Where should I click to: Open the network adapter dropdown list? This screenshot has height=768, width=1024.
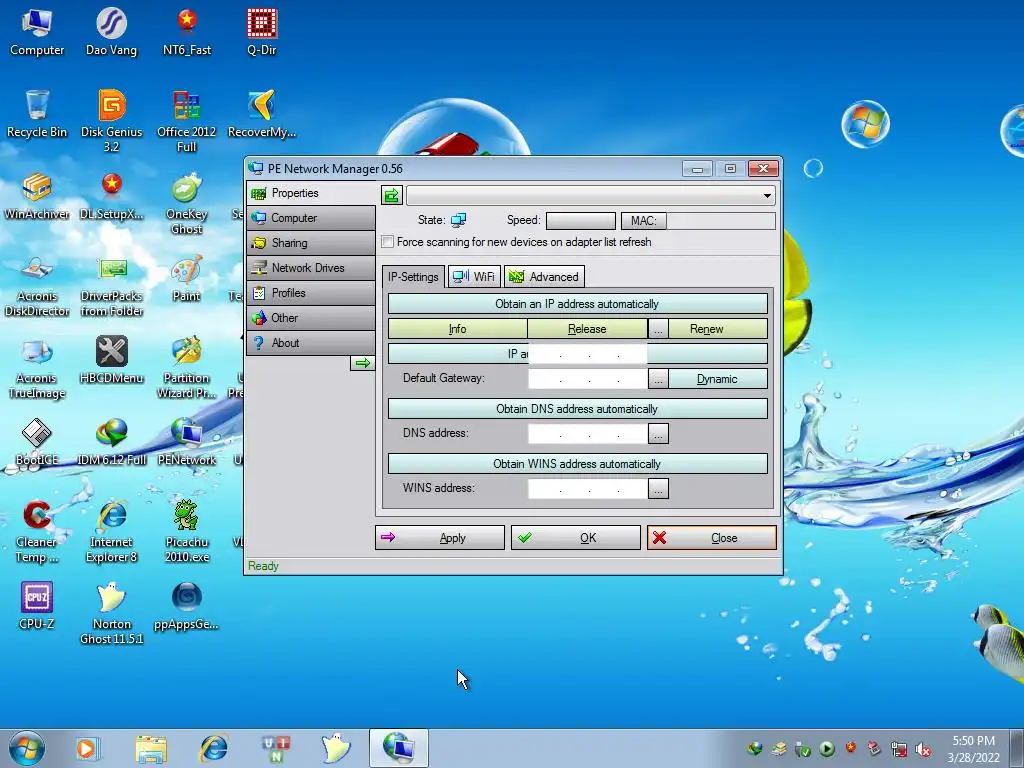click(x=767, y=195)
